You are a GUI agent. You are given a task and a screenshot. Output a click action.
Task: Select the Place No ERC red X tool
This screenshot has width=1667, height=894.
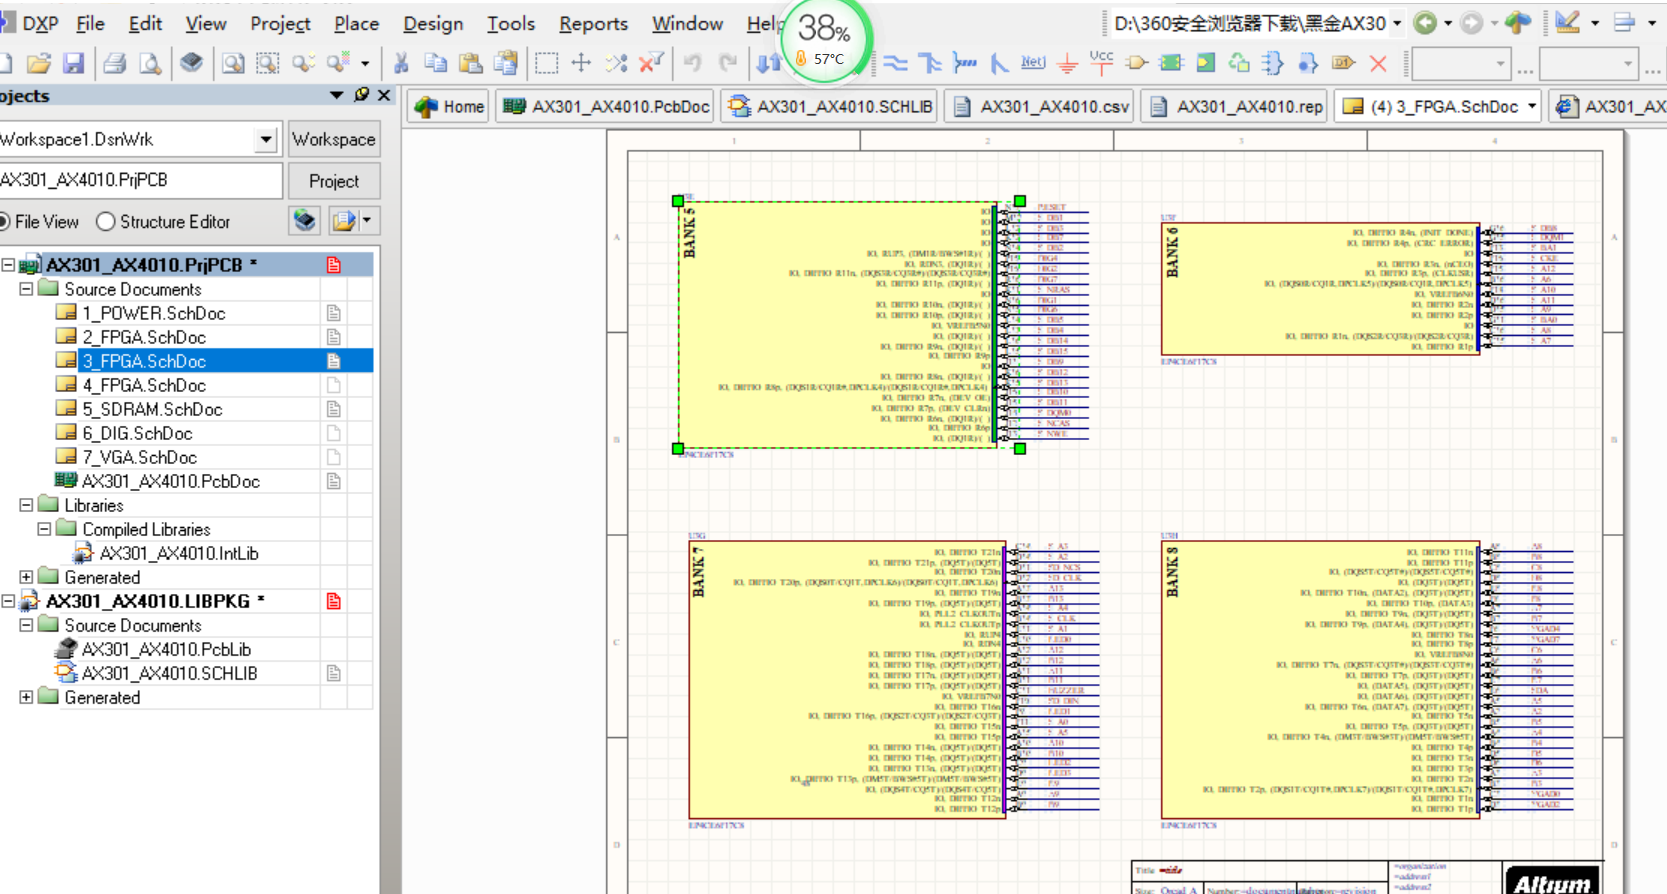1378,64
